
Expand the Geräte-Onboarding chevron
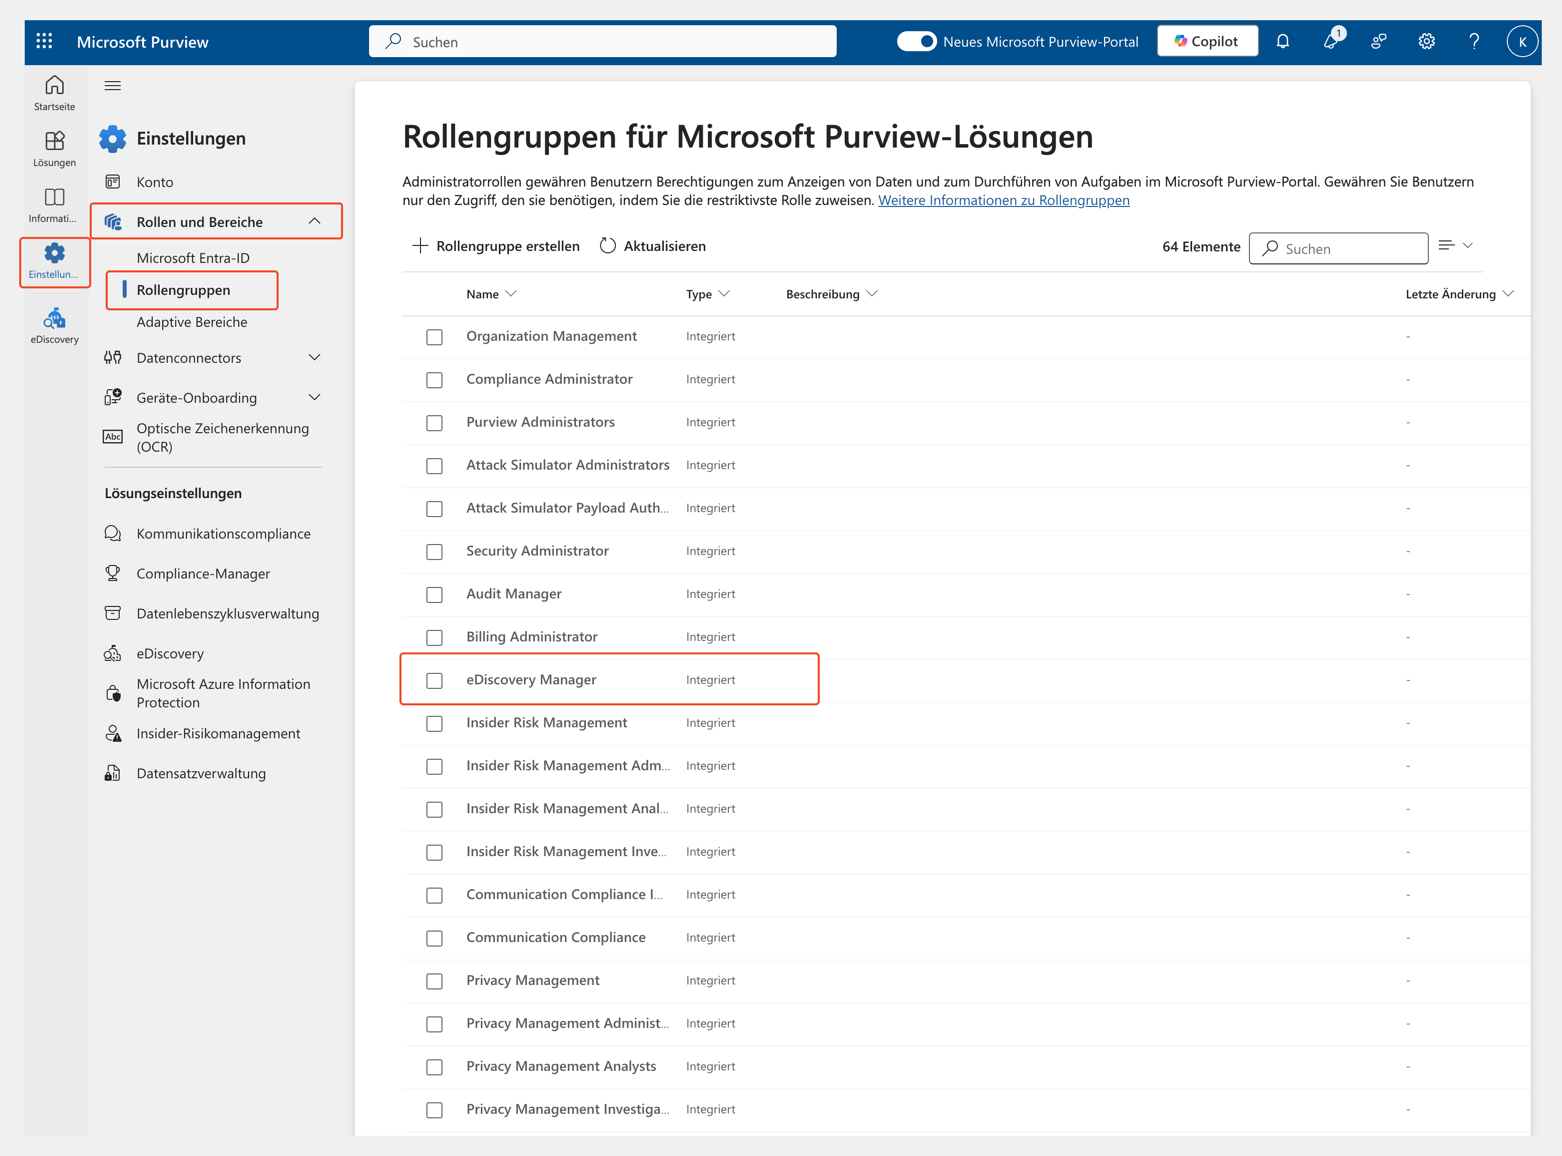(x=315, y=397)
